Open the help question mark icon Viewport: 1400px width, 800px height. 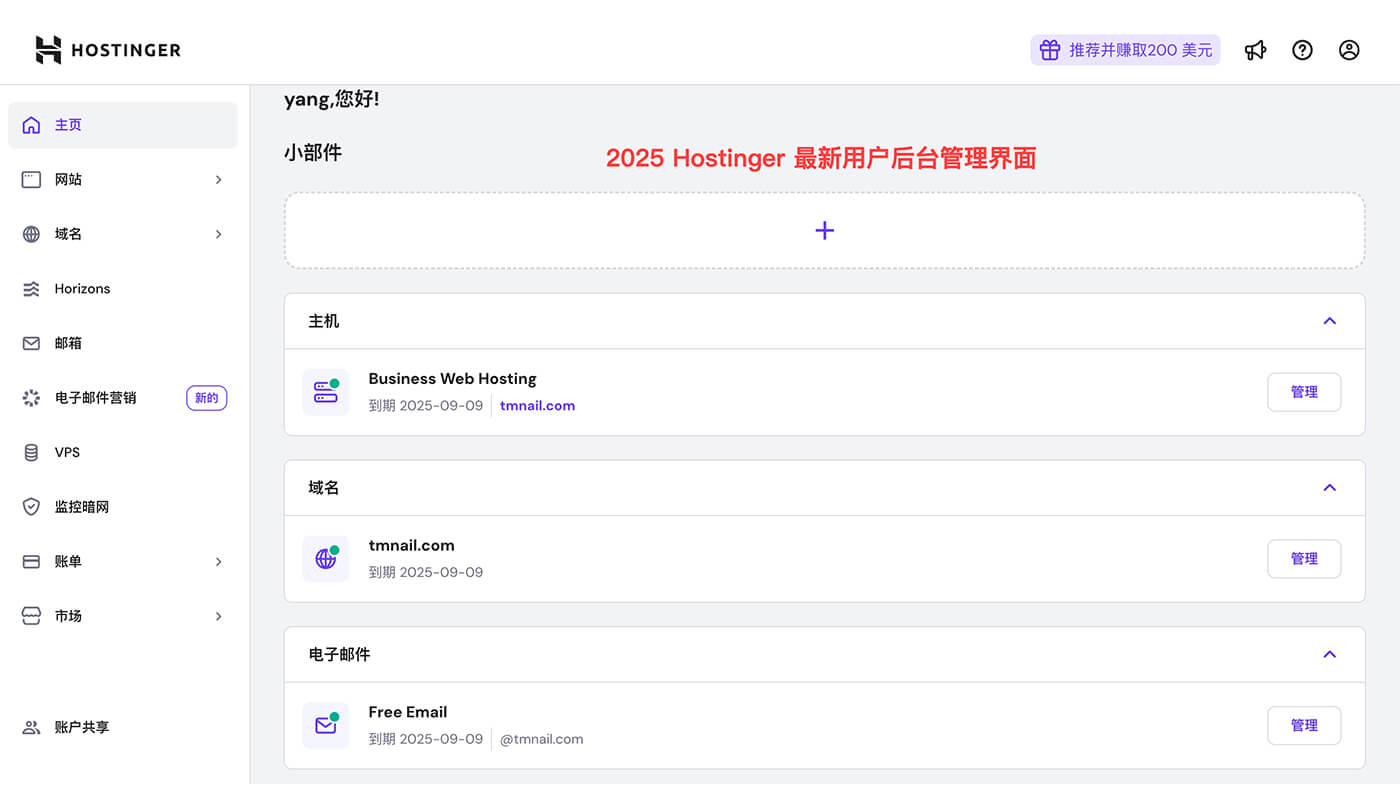[1302, 50]
